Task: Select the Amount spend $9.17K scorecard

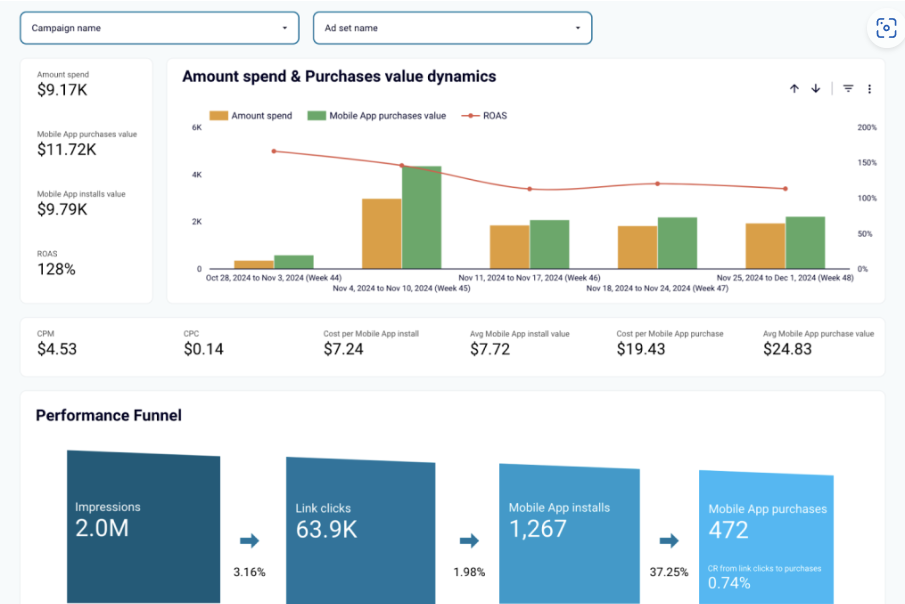Action: (63, 84)
